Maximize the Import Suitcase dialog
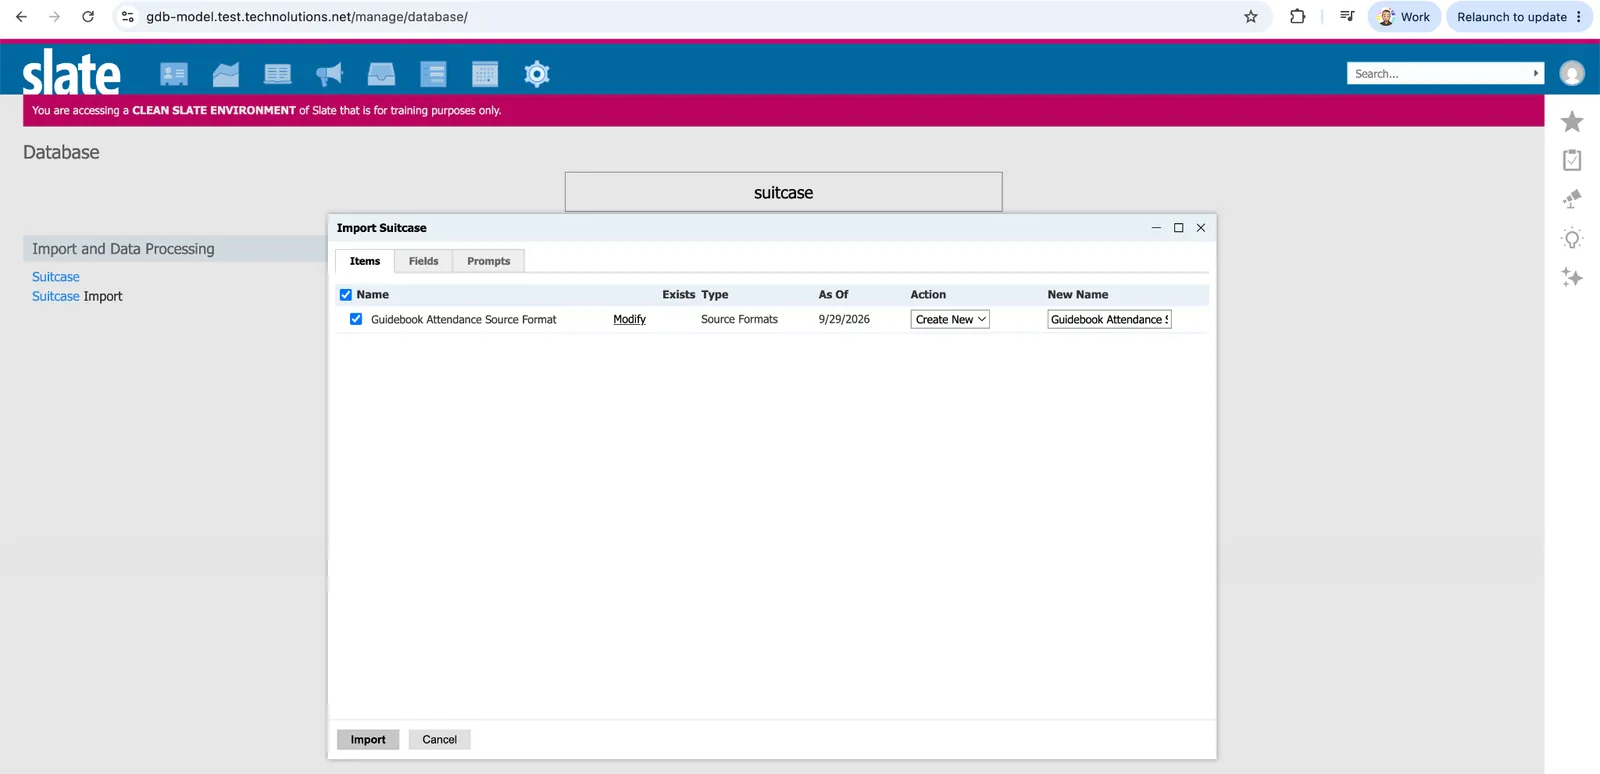The image size is (1600, 774). (x=1179, y=228)
